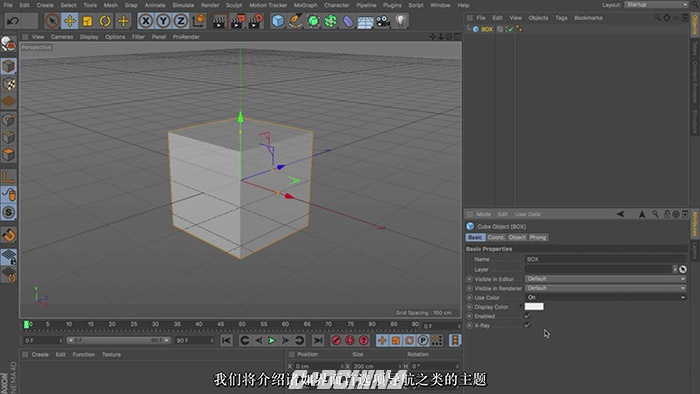The height and width of the screenshot is (394, 700).
Task: Click the Make Editable icon
Action: click(8, 44)
